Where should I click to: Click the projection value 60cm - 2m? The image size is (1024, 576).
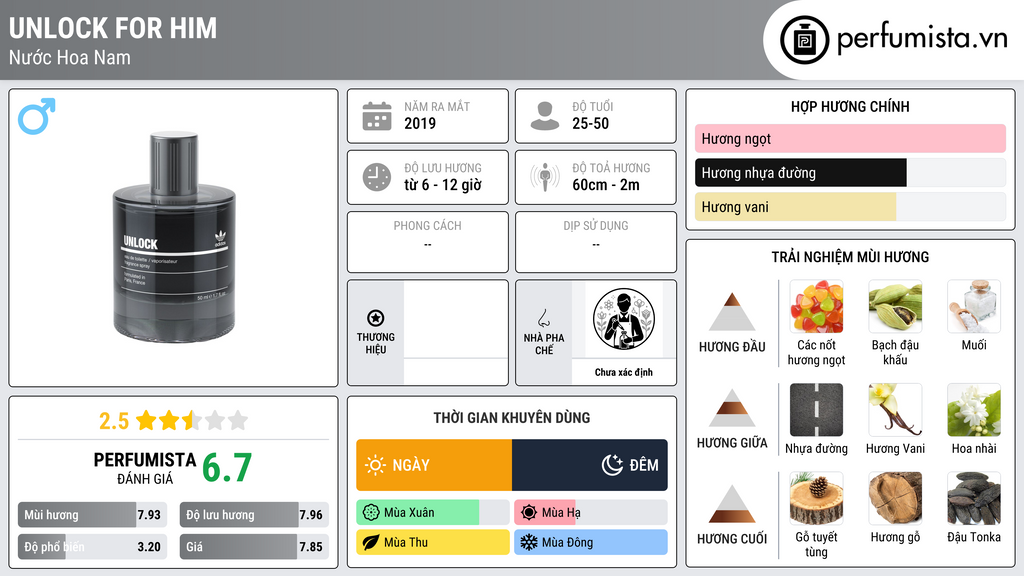[606, 185]
